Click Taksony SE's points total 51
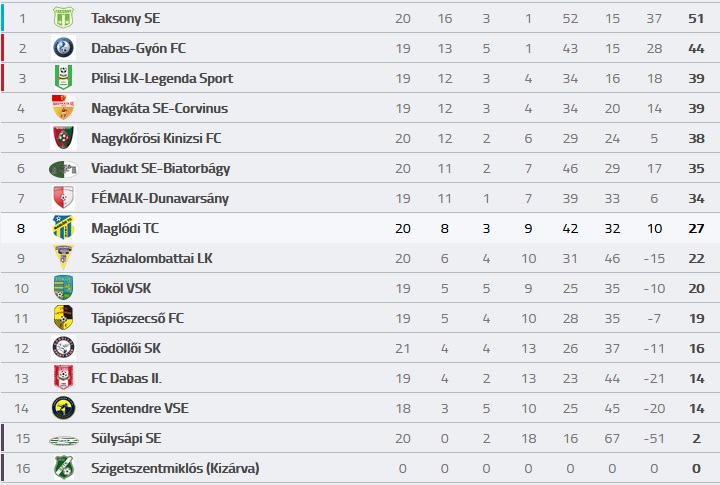The image size is (720, 485). click(696, 18)
